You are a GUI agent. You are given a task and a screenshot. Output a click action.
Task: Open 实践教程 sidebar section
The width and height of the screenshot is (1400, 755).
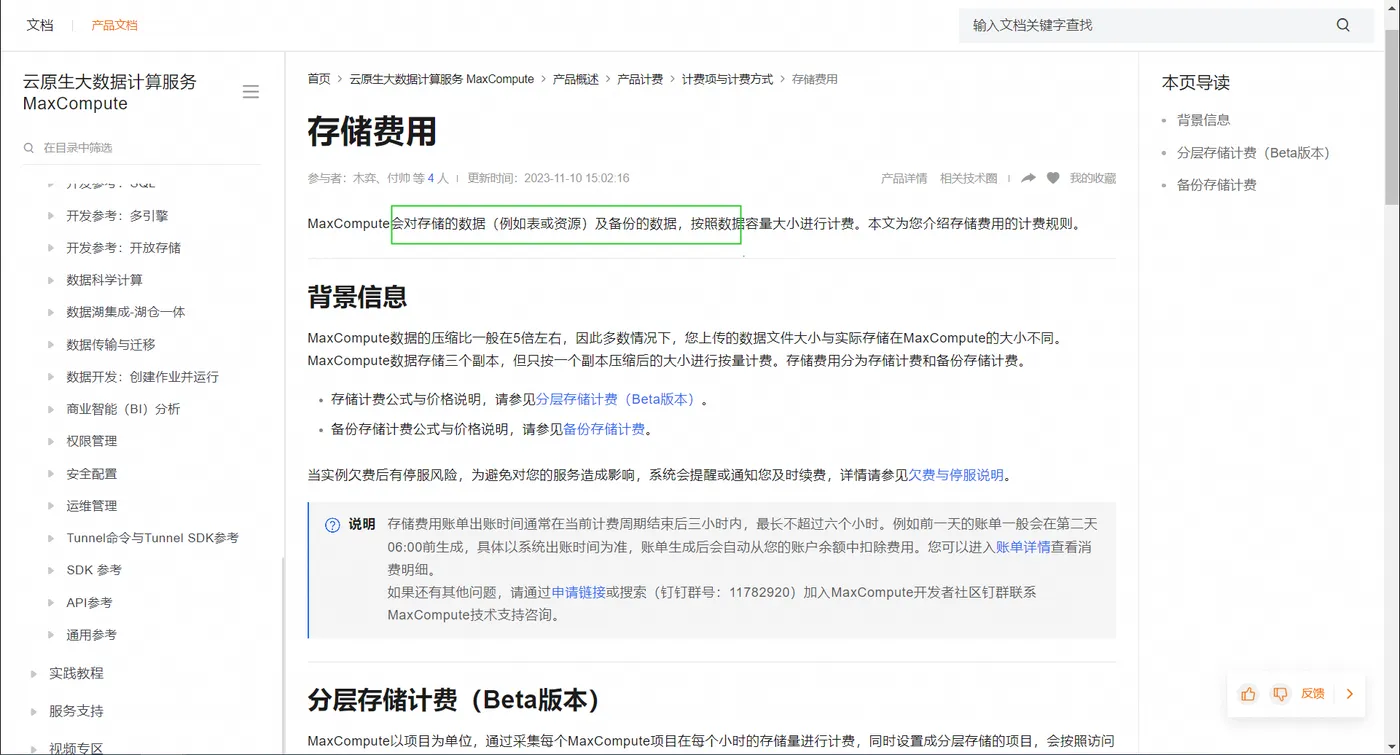click(x=76, y=673)
